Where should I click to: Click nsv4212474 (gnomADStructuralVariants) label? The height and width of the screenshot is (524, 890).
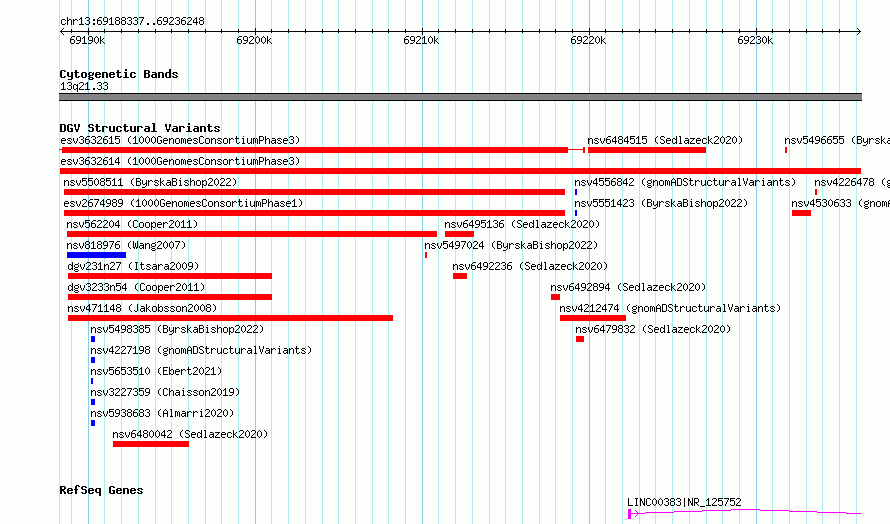click(x=670, y=308)
